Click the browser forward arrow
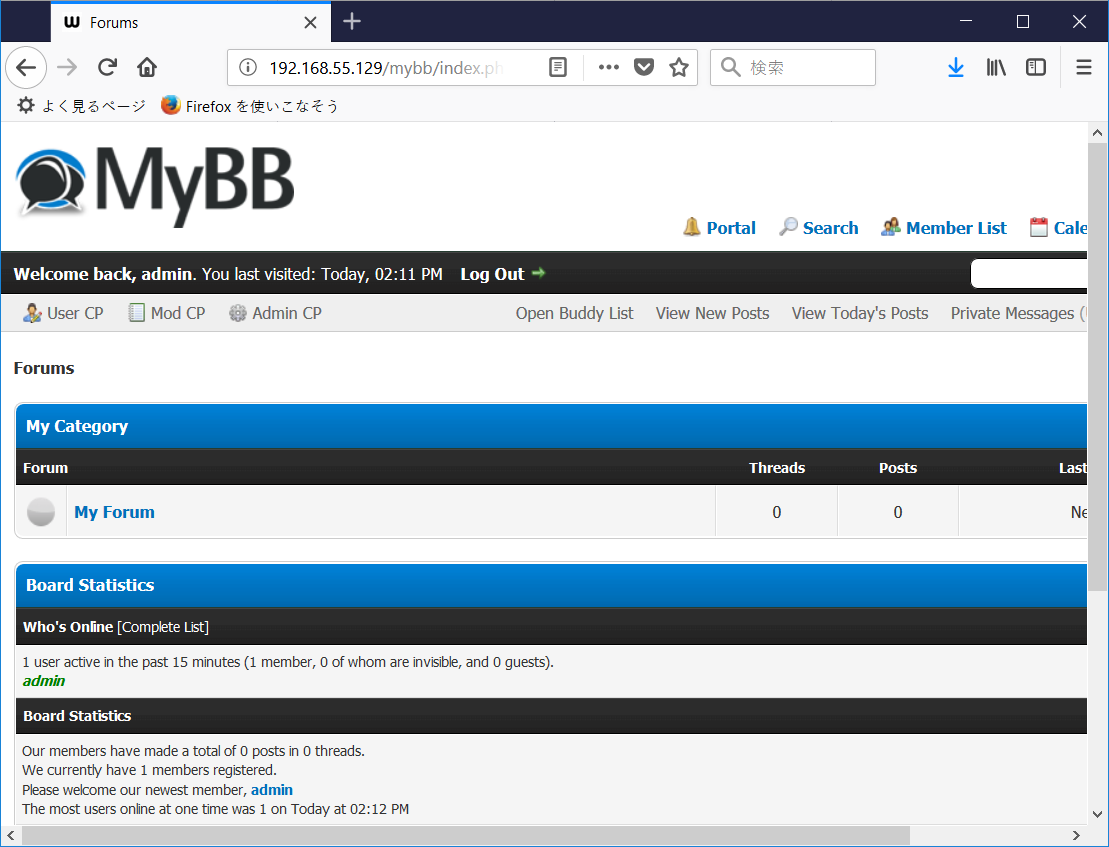1109x847 pixels. click(67, 67)
